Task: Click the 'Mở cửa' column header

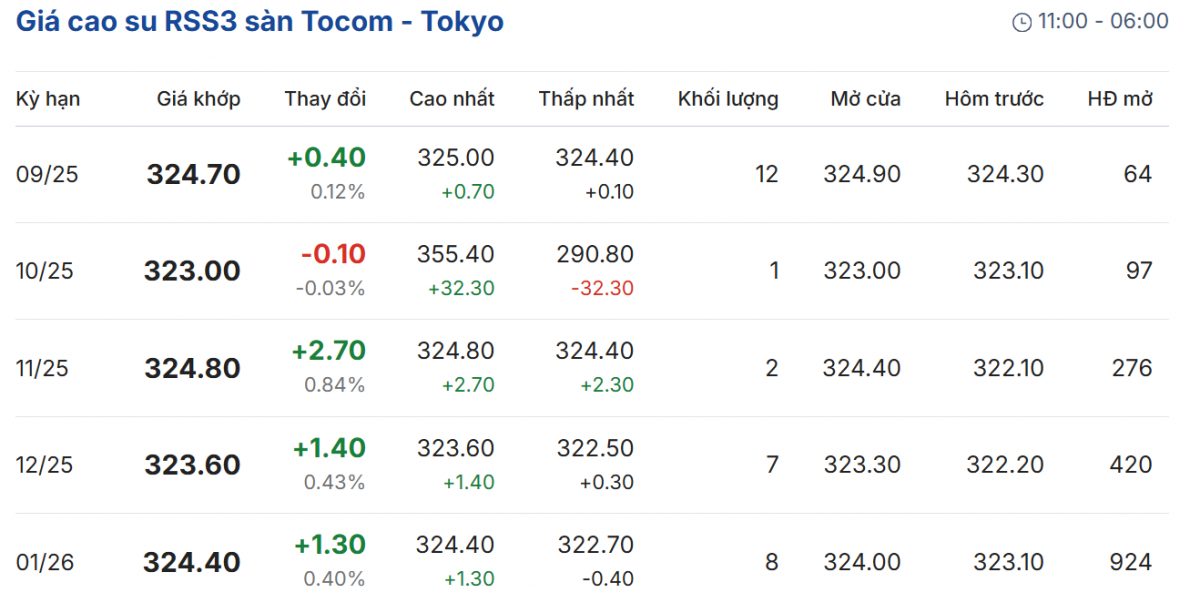Action: click(x=865, y=99)
